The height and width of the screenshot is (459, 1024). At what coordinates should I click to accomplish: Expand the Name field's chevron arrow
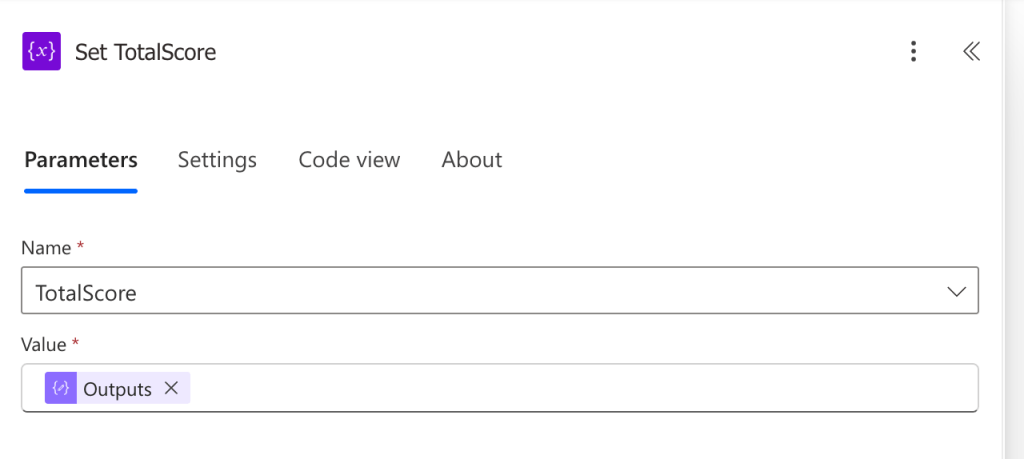[956, 292]
